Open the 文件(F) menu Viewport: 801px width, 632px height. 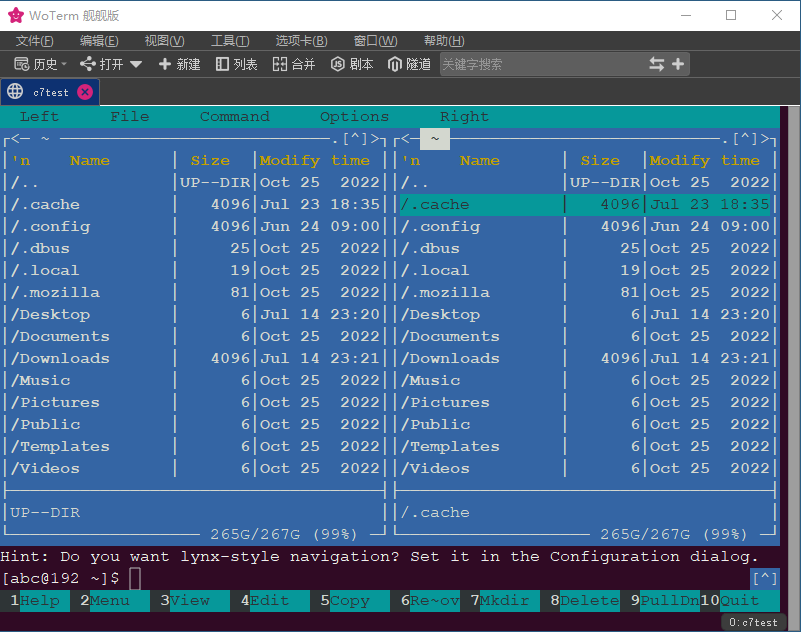35,40
